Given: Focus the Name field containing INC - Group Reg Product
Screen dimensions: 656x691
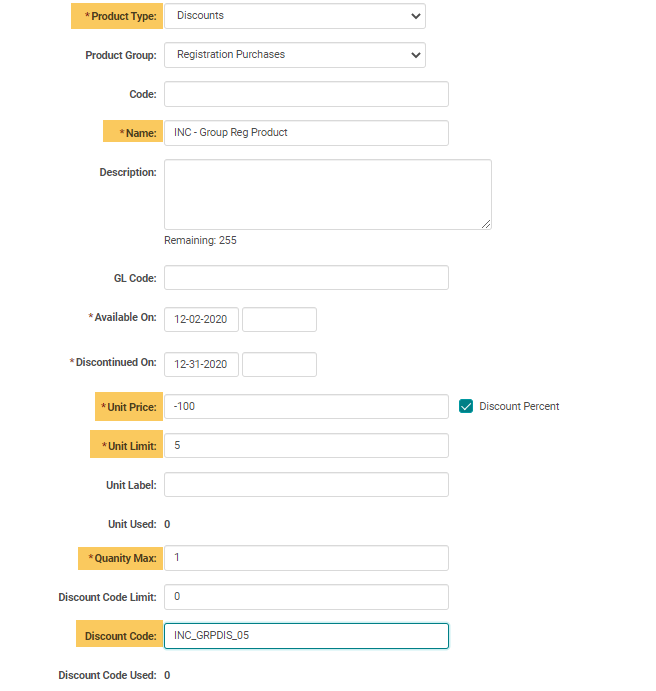Looking at the screenshot, I should (x=306, y=133).
